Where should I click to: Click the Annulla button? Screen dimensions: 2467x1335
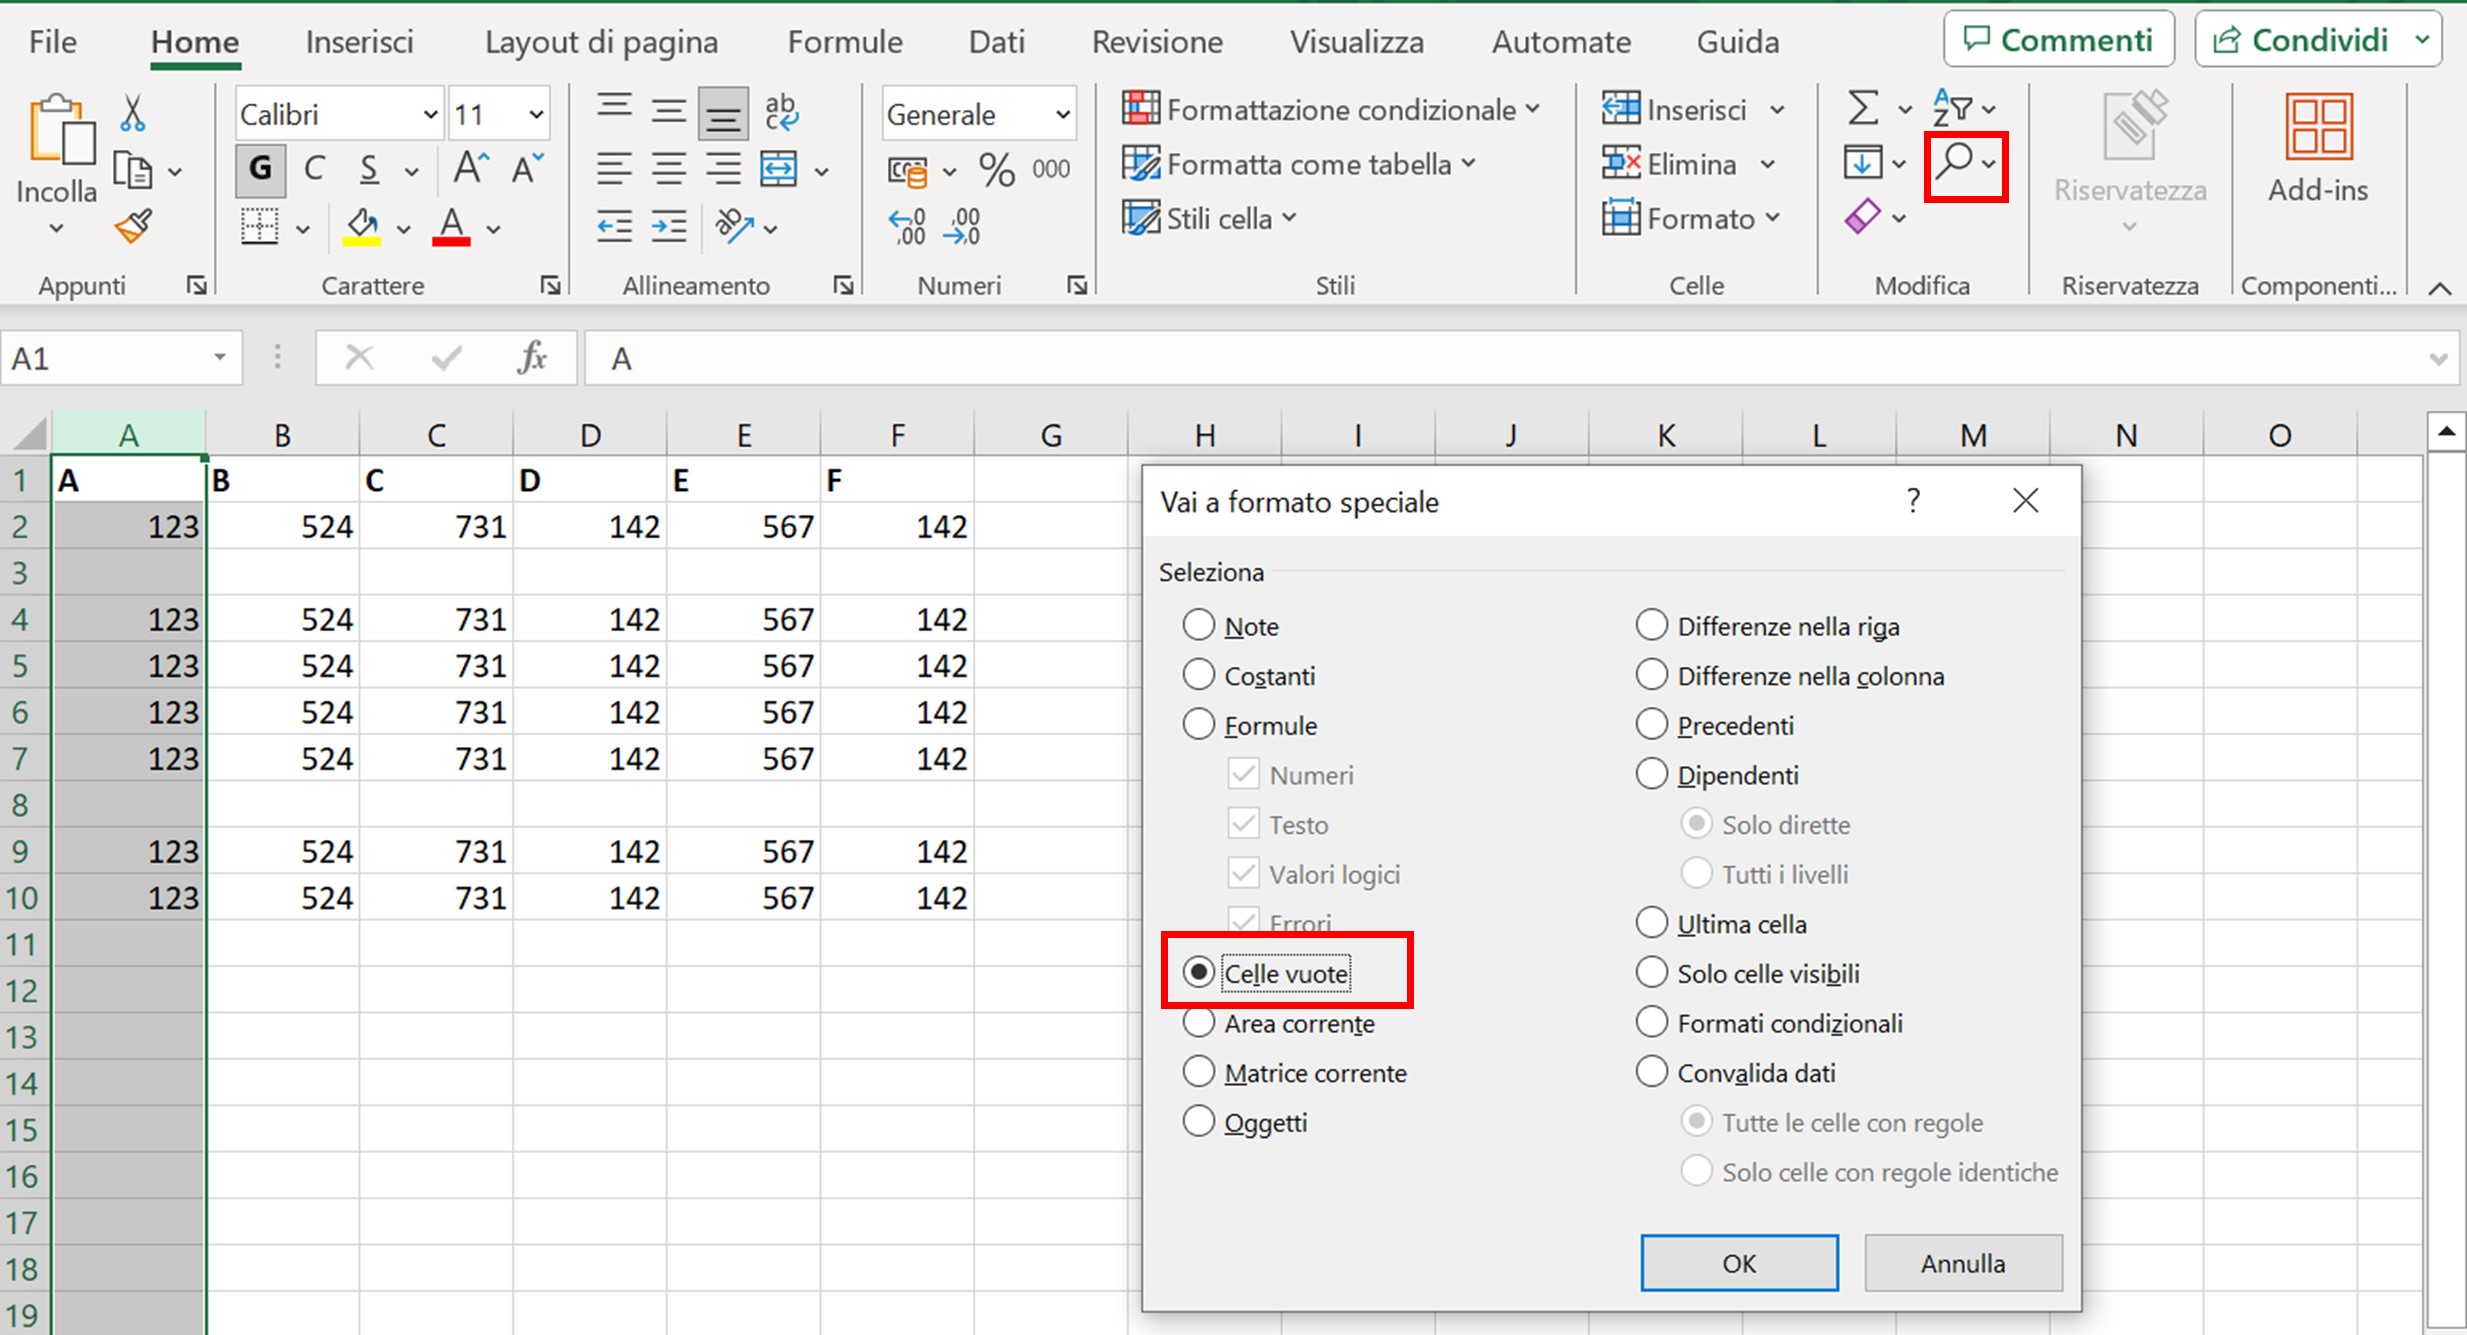click(x=1962, y=1263)
